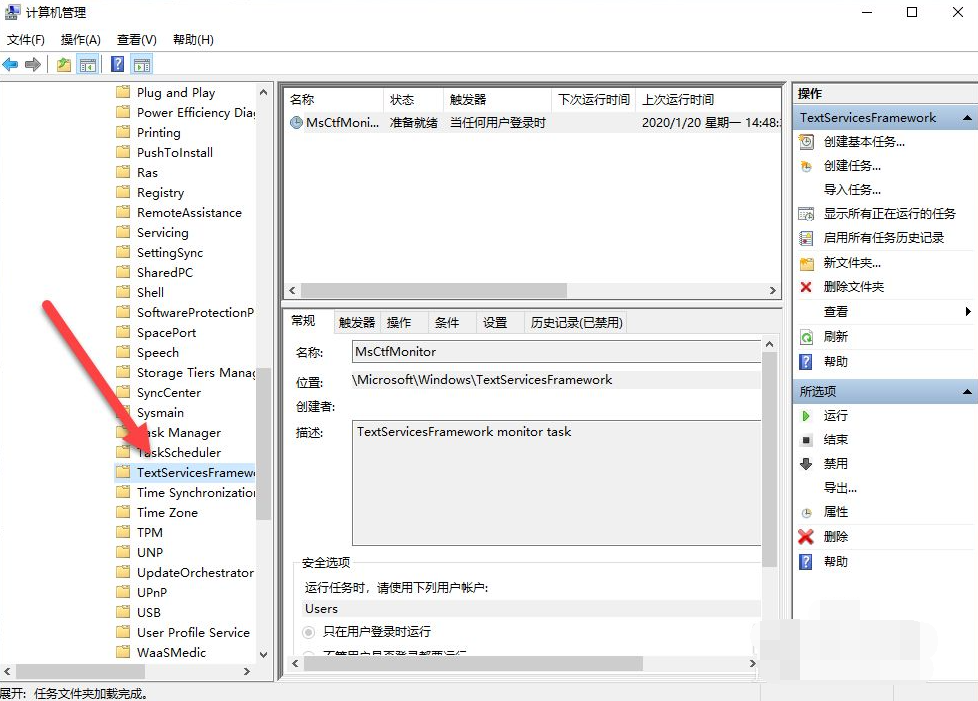Run the selected task using the green play icon
Screen dimensions: 978x701
click(806, 417)
